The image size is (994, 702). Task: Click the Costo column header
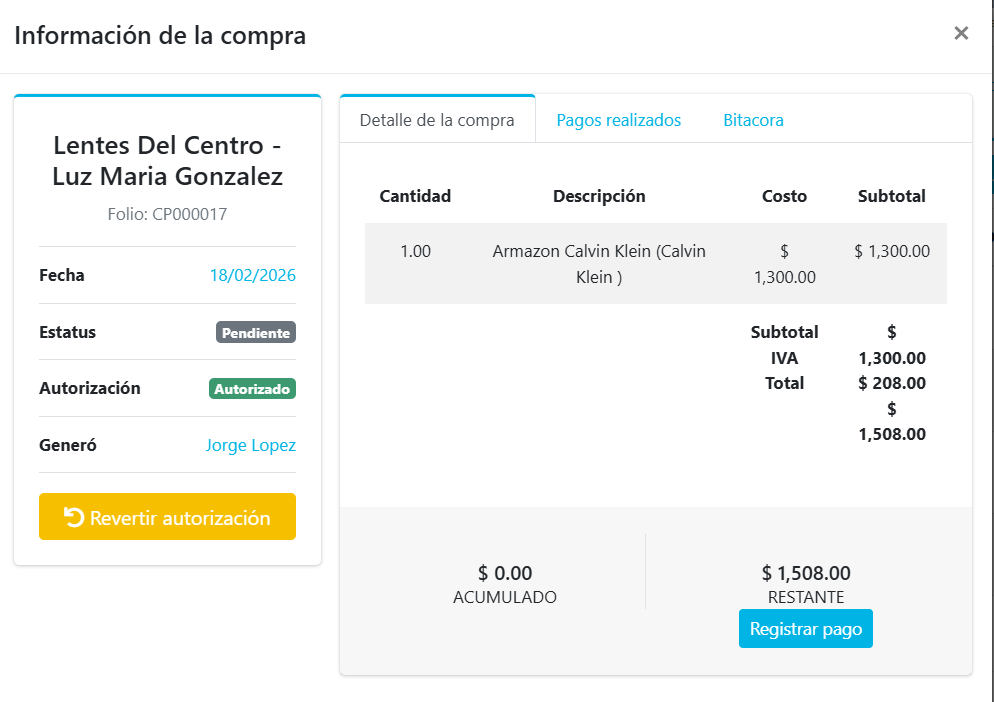784,196
